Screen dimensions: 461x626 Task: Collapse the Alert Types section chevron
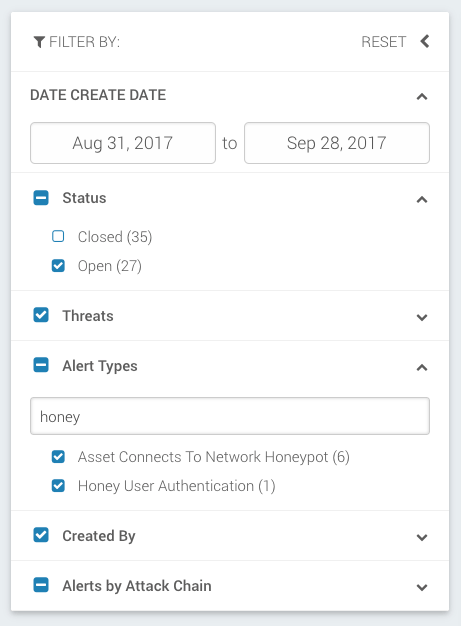(x=422, y=368)
